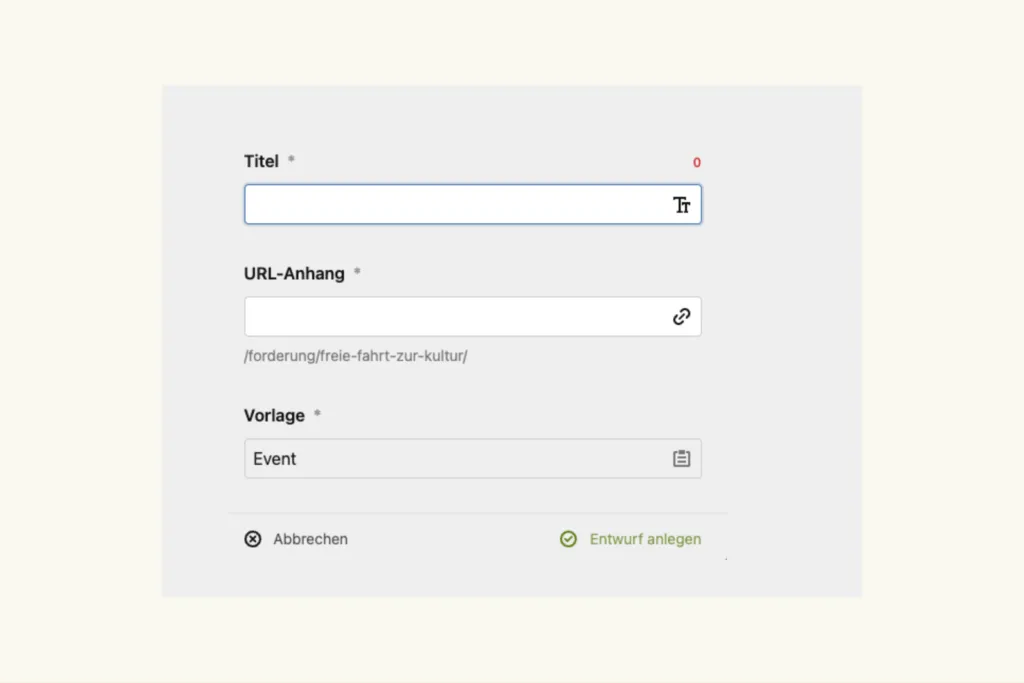The image size is (1024, 683).
Task: Click the required asterisk next to URL-Anhang
Action: point(357,272)
